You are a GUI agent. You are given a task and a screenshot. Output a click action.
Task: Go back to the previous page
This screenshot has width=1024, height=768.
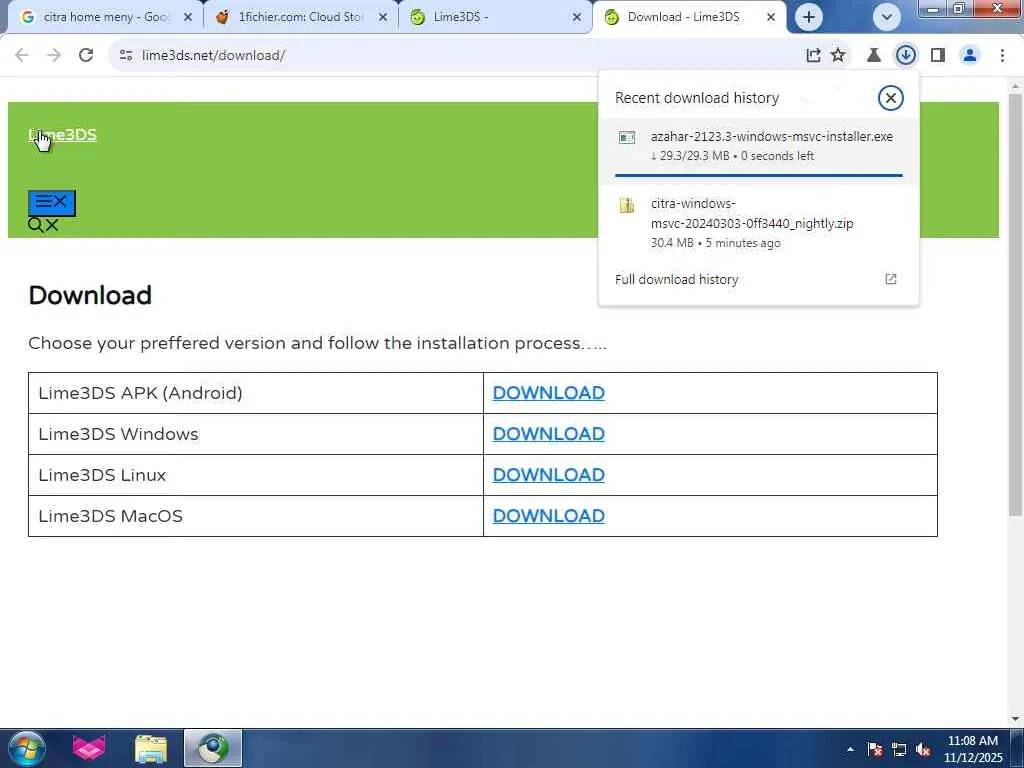pyautogui.click(x=22, y=56)
